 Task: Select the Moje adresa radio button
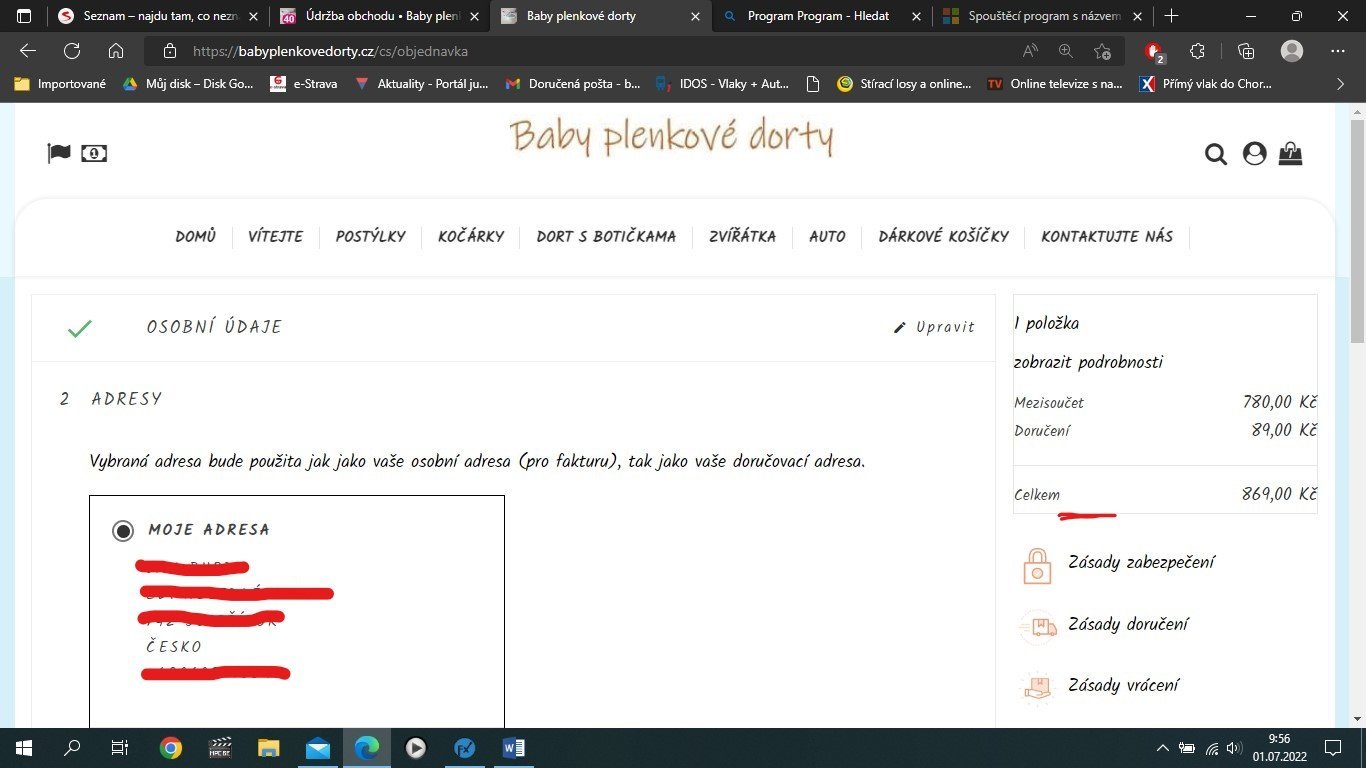[x=123, y=531]
